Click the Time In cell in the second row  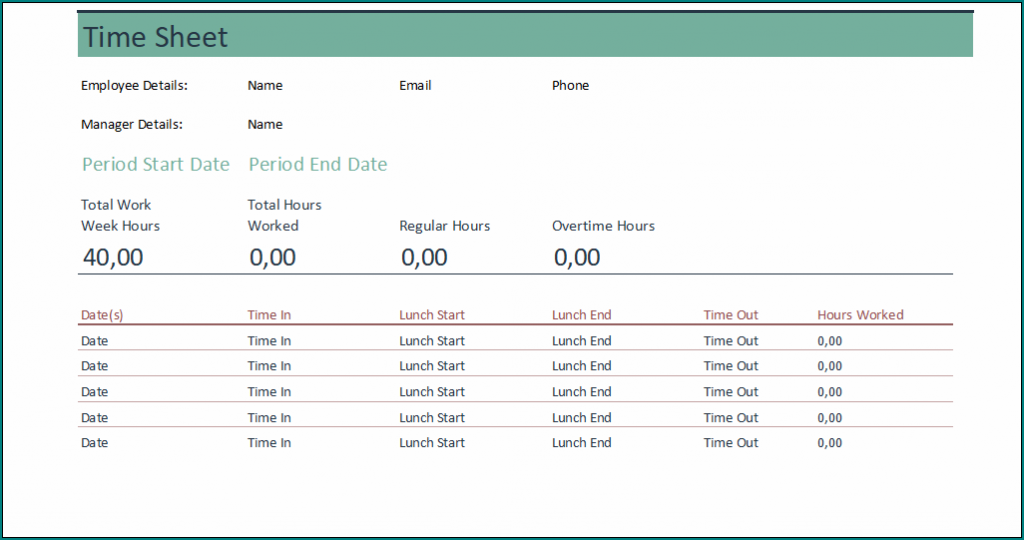tap(269, 366)
